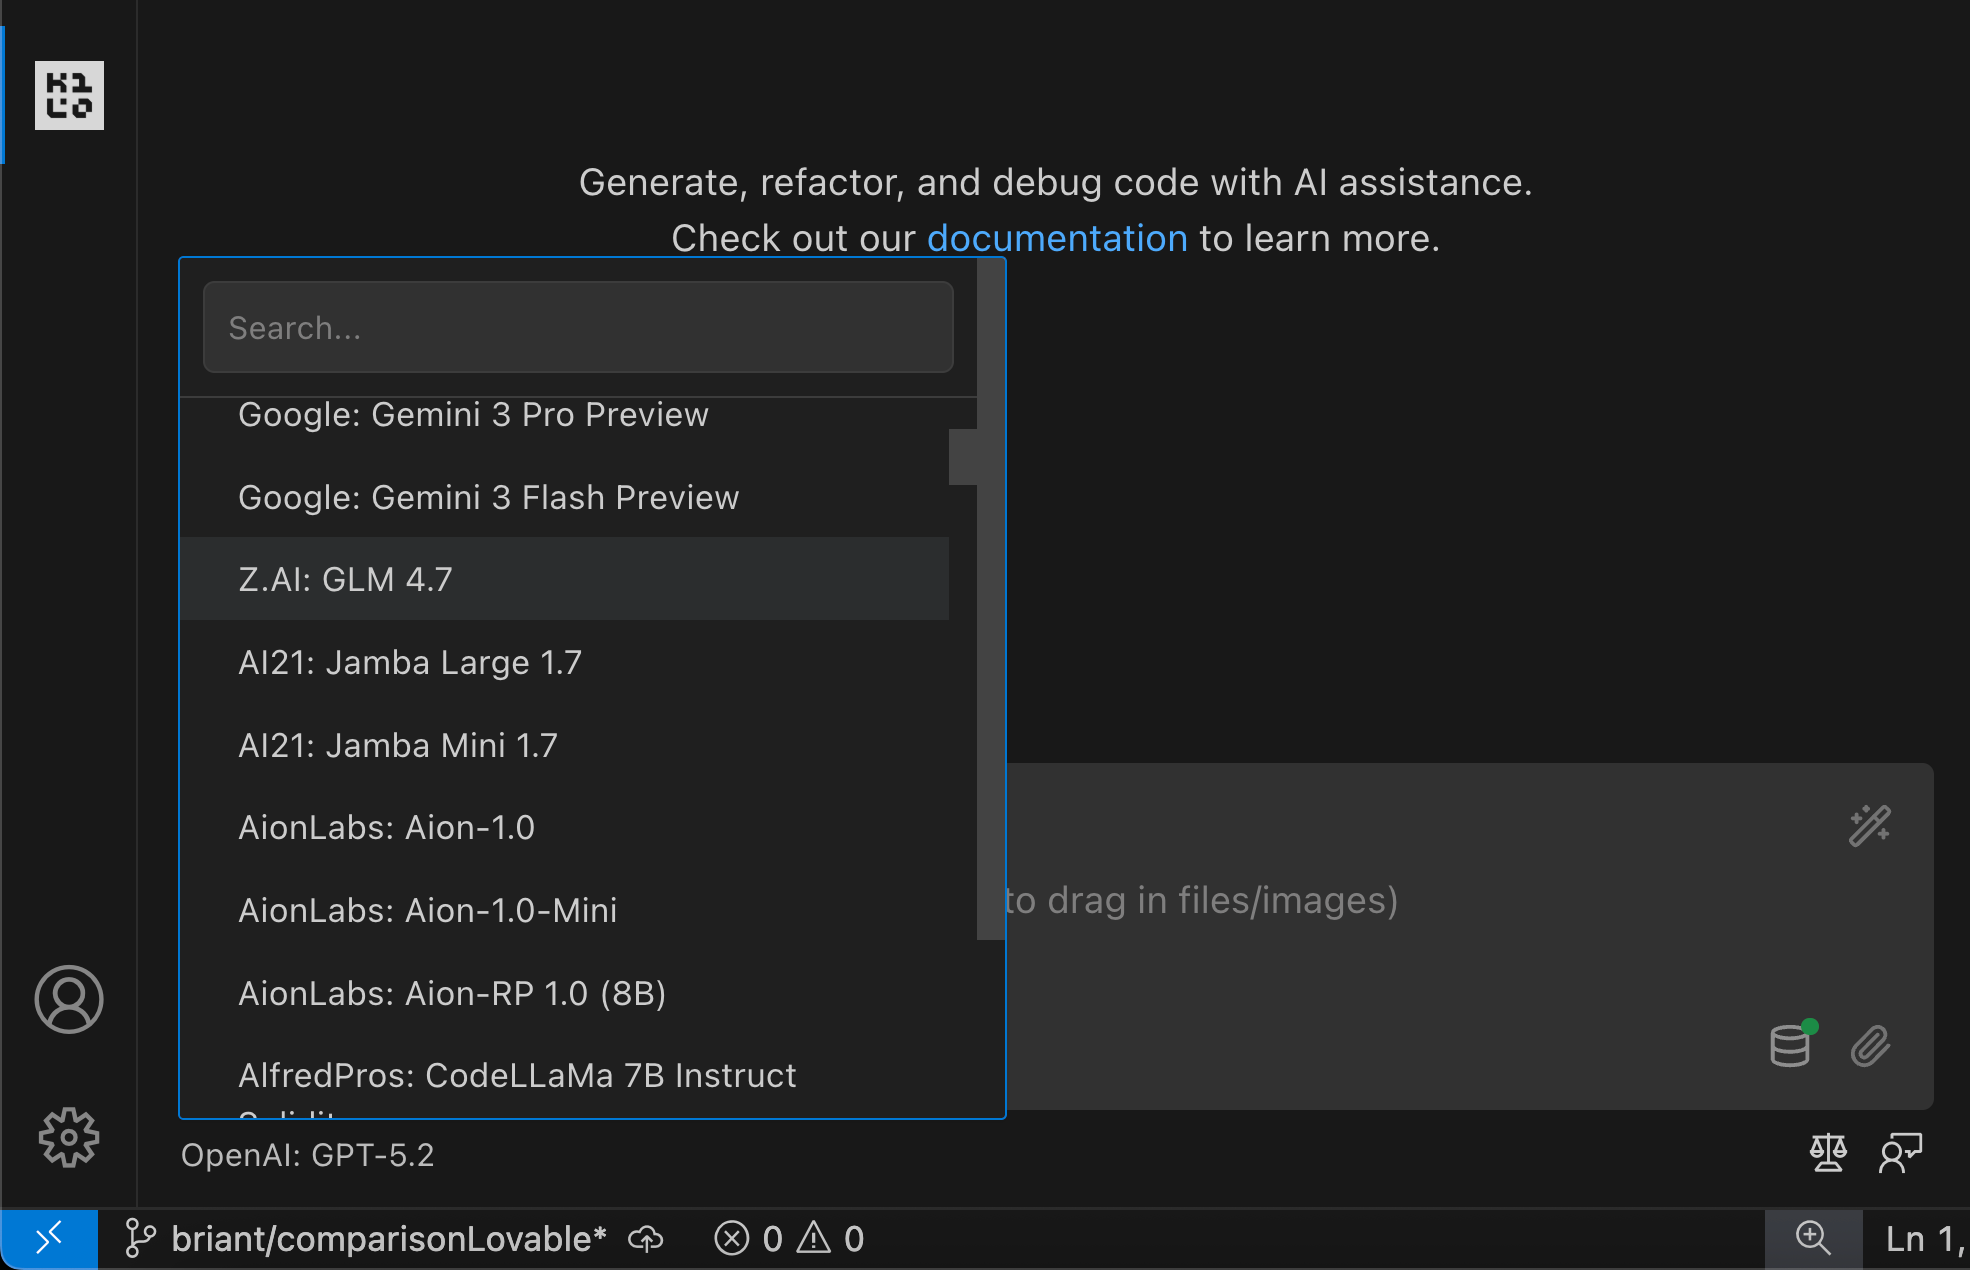
Task: Open the documentation link
Action: tap(1057, 238)
